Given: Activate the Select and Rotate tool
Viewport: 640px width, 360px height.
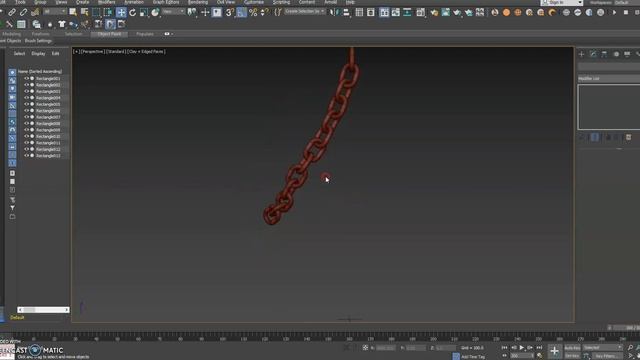Looking at the screenshot, I should point(132,13).
